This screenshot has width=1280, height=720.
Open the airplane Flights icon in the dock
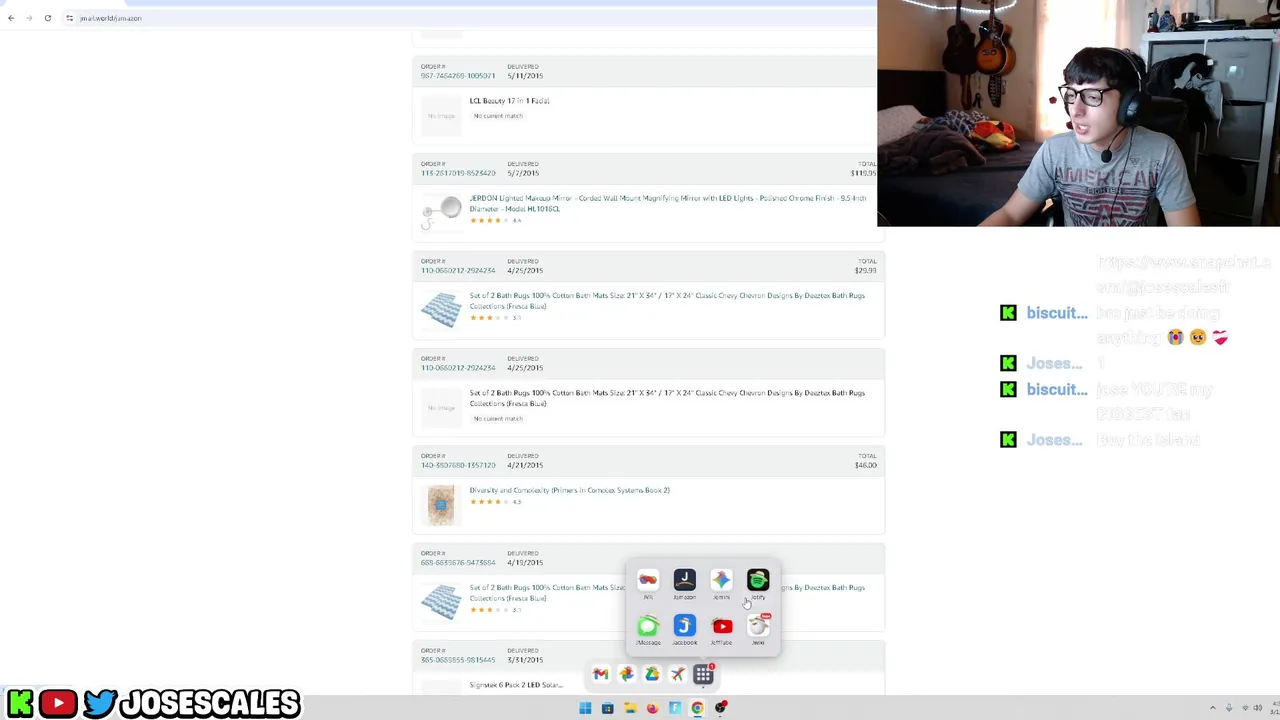pos(678,675)
